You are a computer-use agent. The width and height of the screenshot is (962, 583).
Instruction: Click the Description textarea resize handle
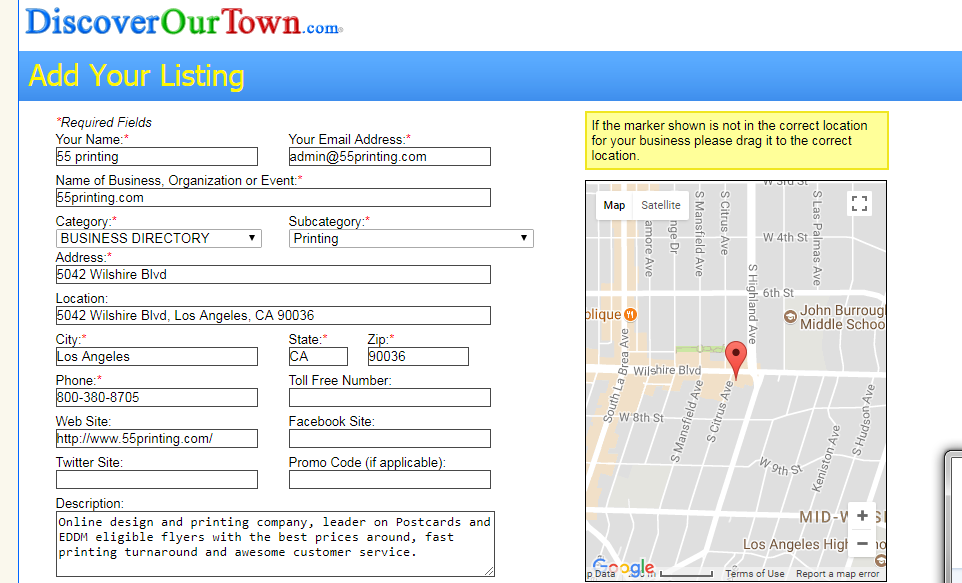coord(489,571)
